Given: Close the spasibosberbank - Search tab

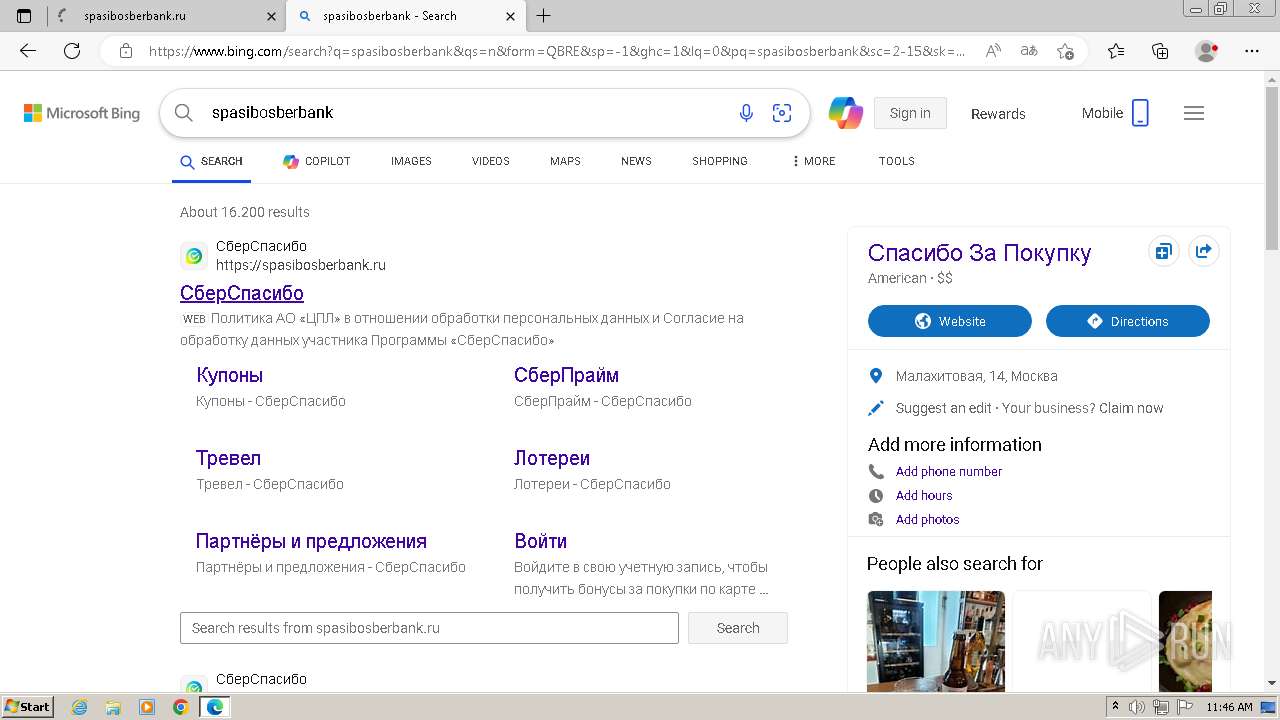Looking at the screenshot, I should (510, 16).
